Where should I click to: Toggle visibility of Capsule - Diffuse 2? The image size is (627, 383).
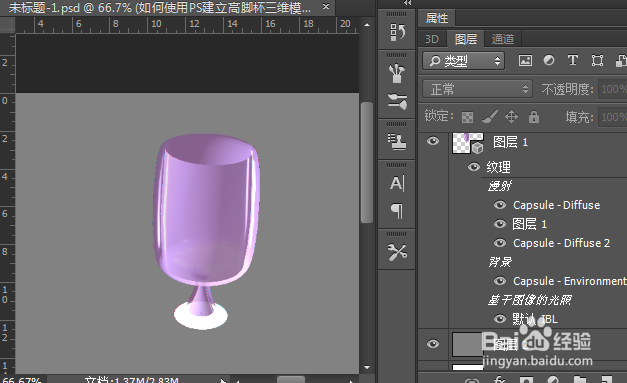[x=500, y=243]
